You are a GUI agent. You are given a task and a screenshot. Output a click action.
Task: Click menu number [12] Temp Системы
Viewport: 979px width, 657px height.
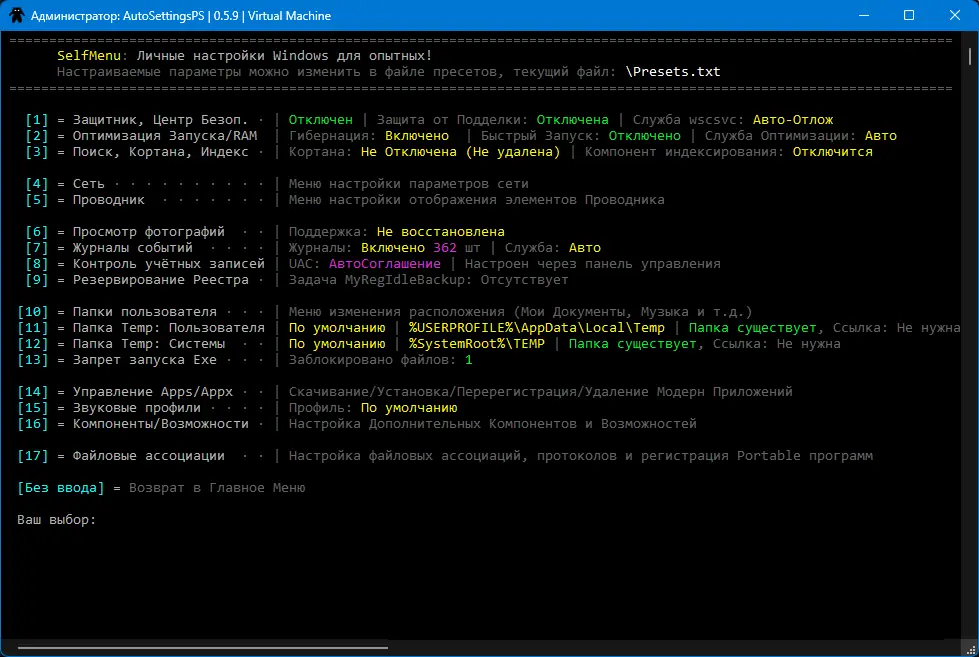click(x=32, y=343)
